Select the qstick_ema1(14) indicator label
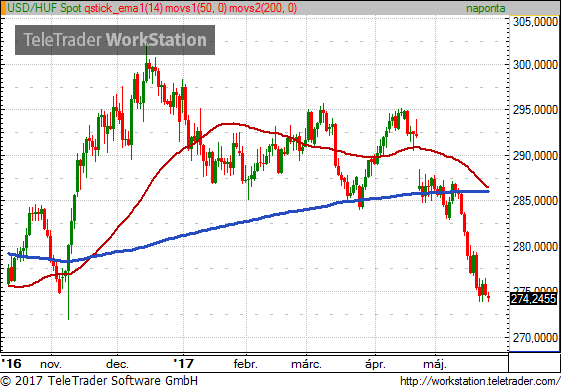The width and height of the screenshot is (561, 390). [123, 8]
